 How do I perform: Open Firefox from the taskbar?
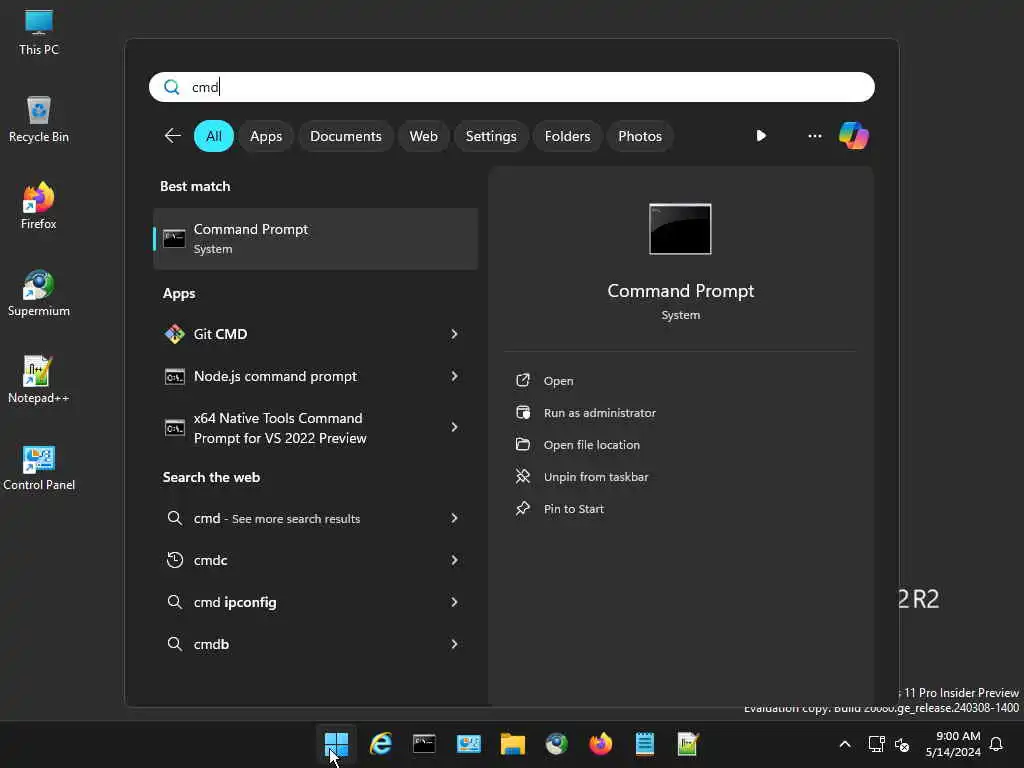[601, 744]
